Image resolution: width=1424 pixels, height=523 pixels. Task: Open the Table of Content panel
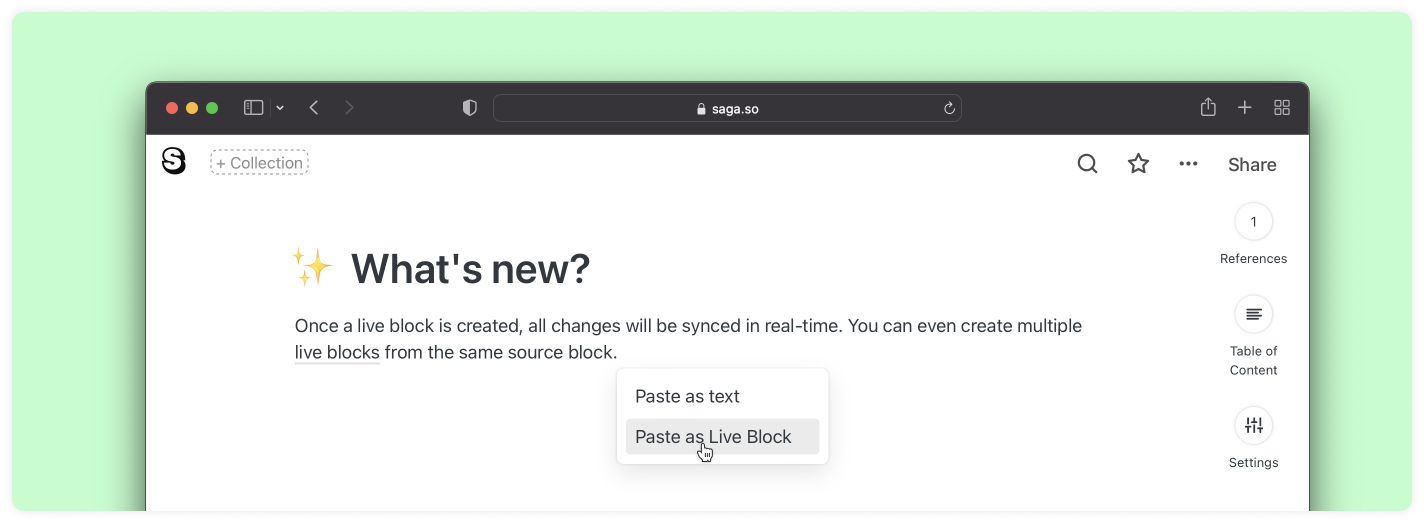tap(1253, 315)
